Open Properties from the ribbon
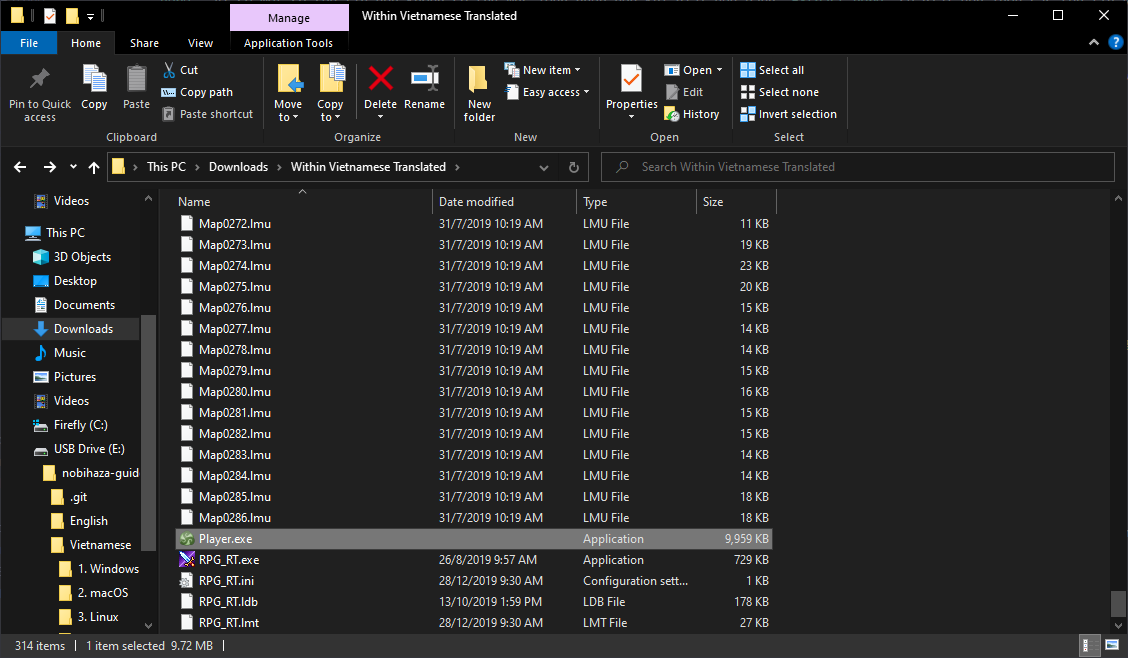 click(631, 80)
